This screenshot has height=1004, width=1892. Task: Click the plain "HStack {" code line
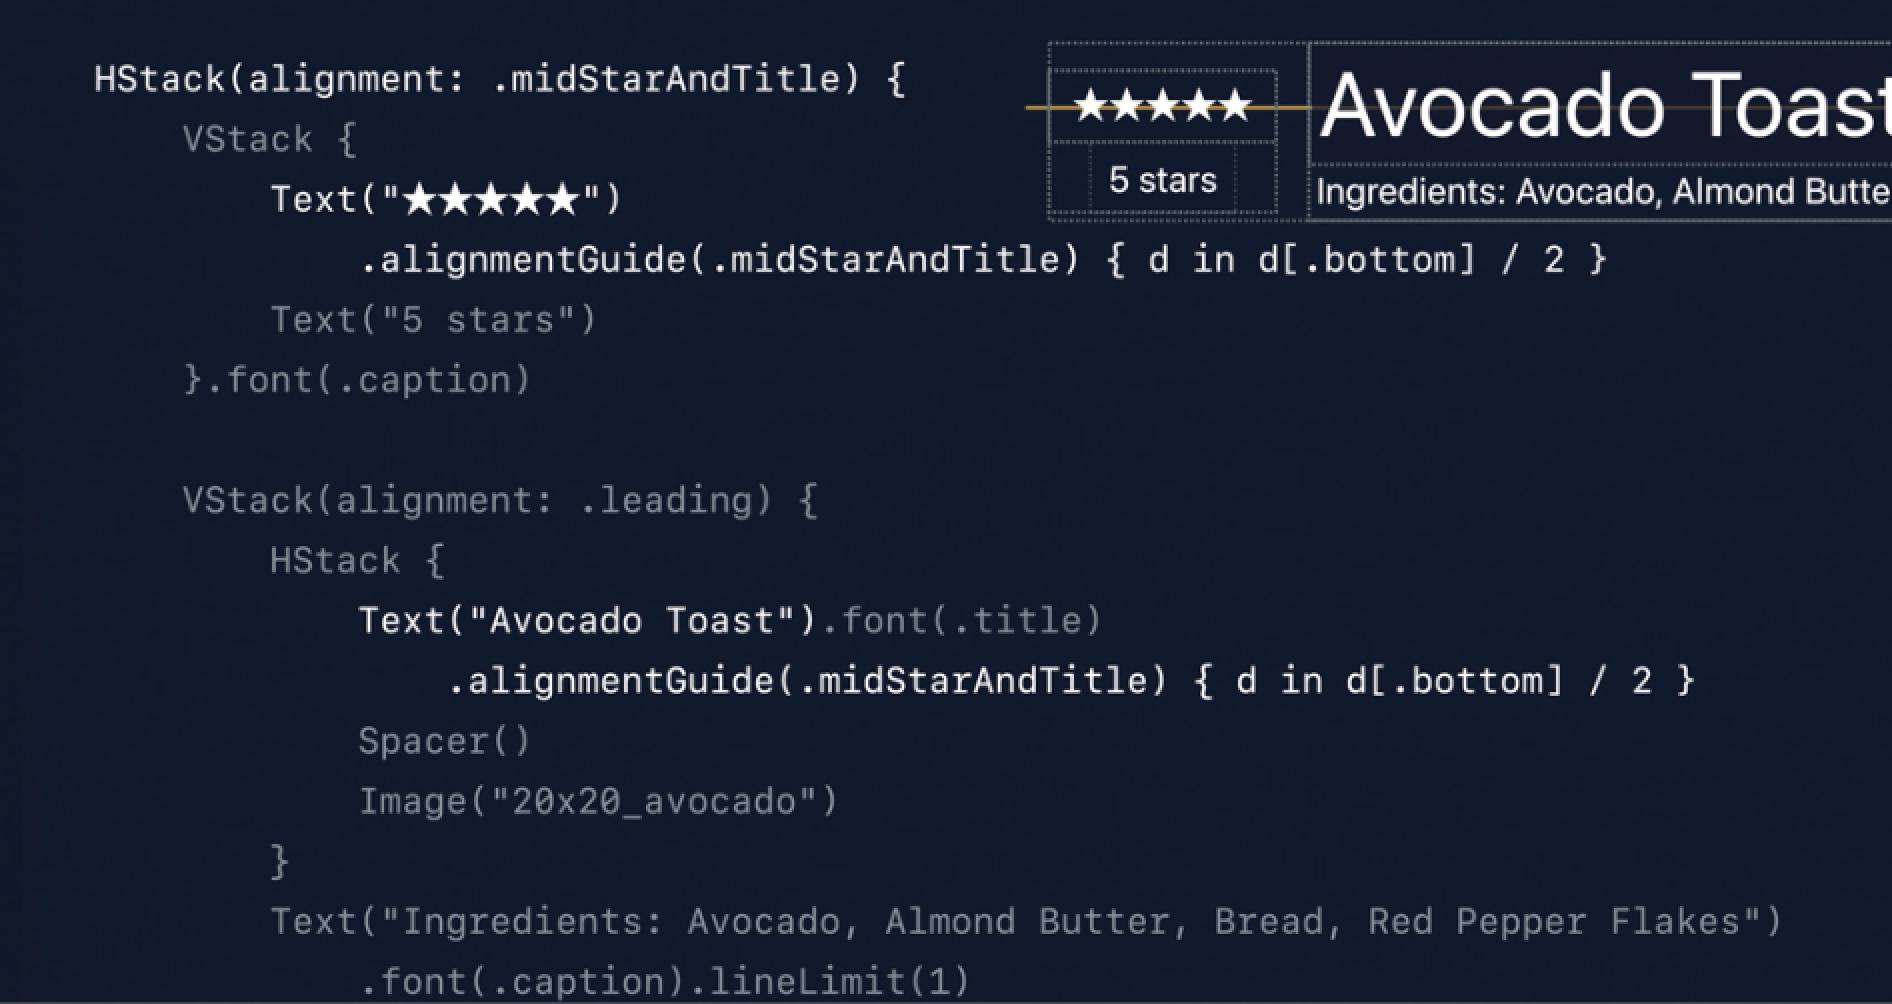357,561
